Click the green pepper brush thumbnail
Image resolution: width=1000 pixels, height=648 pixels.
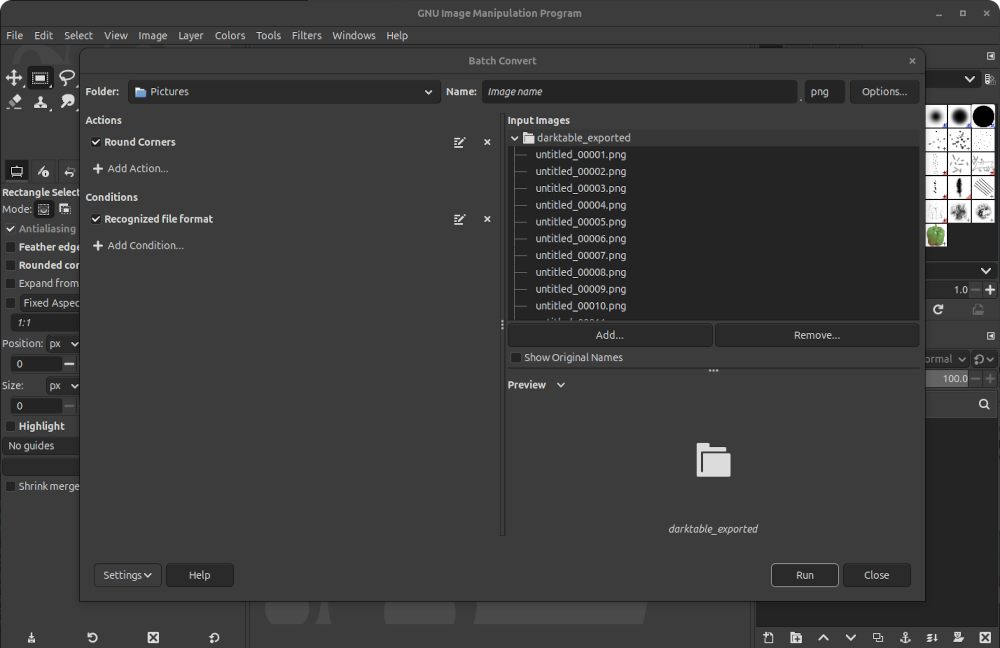[936, 235]
